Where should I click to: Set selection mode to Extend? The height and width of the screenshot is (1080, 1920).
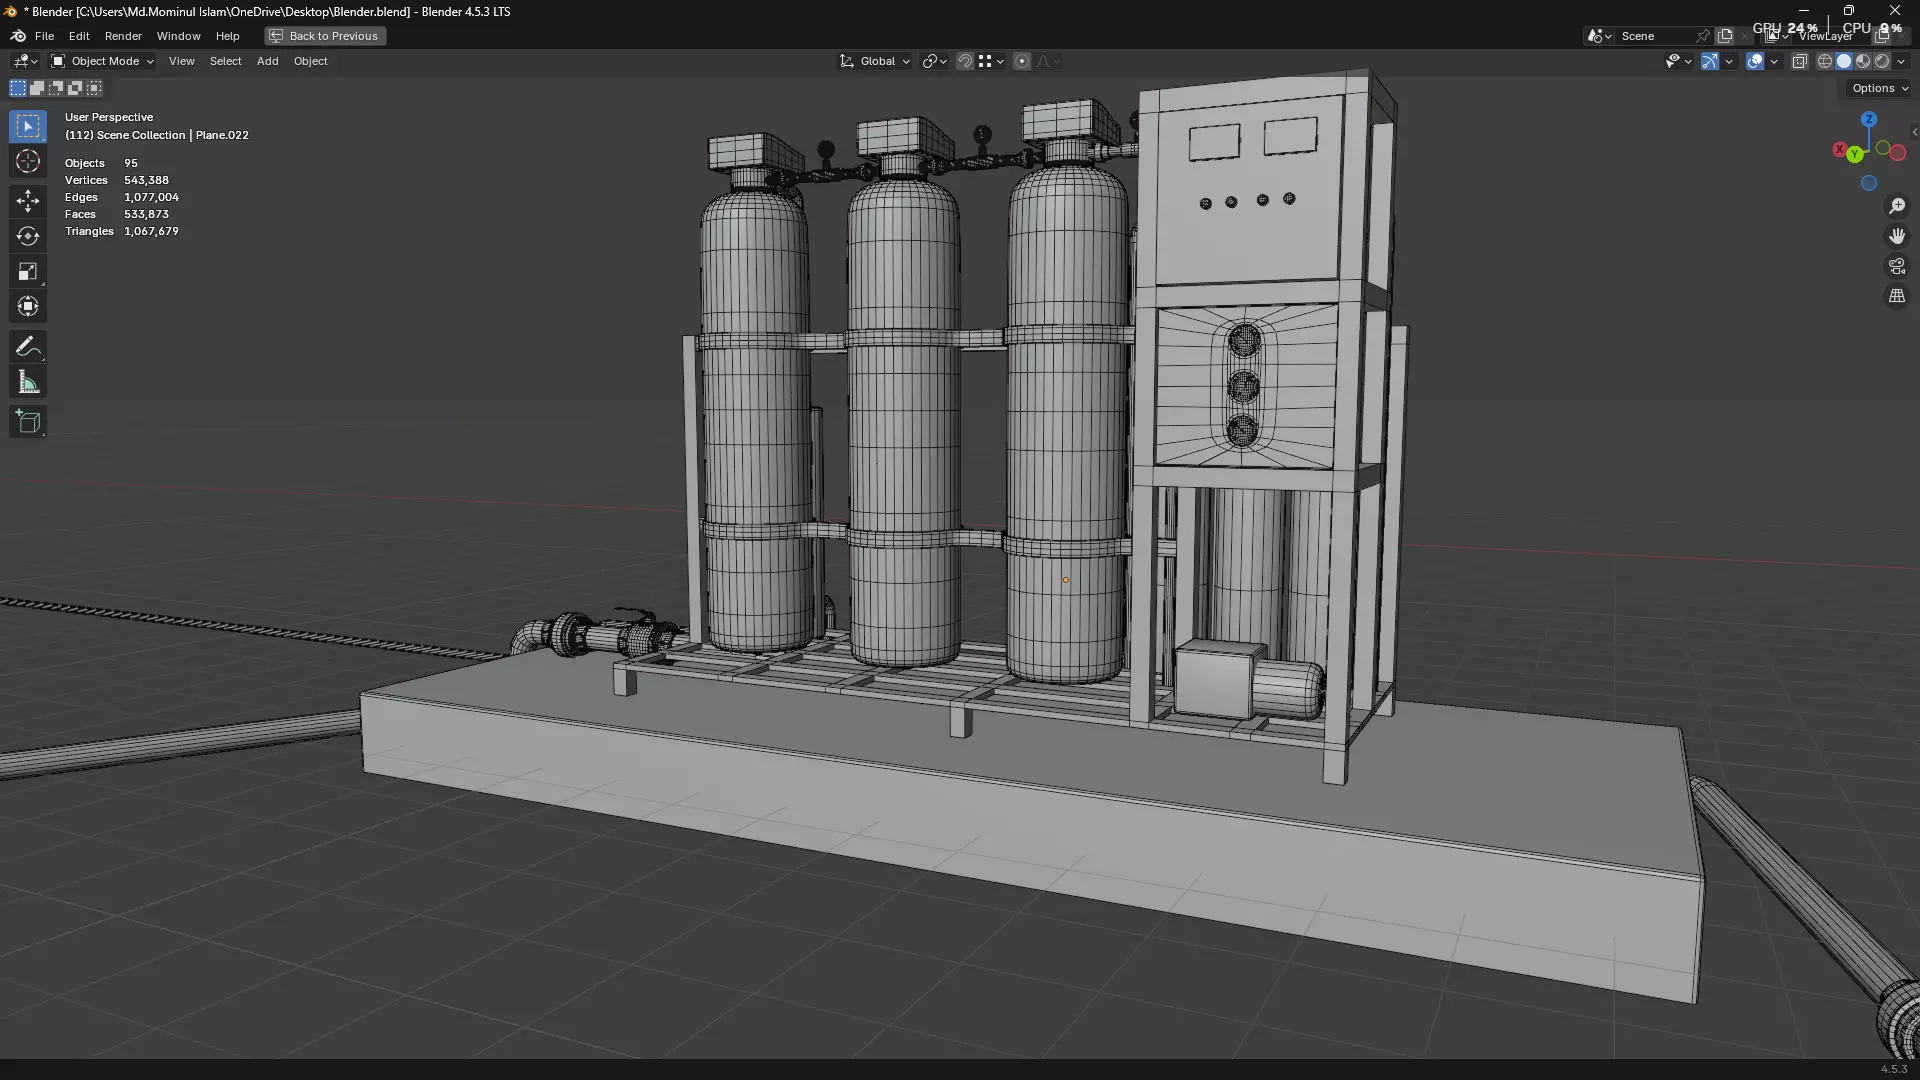37,88
